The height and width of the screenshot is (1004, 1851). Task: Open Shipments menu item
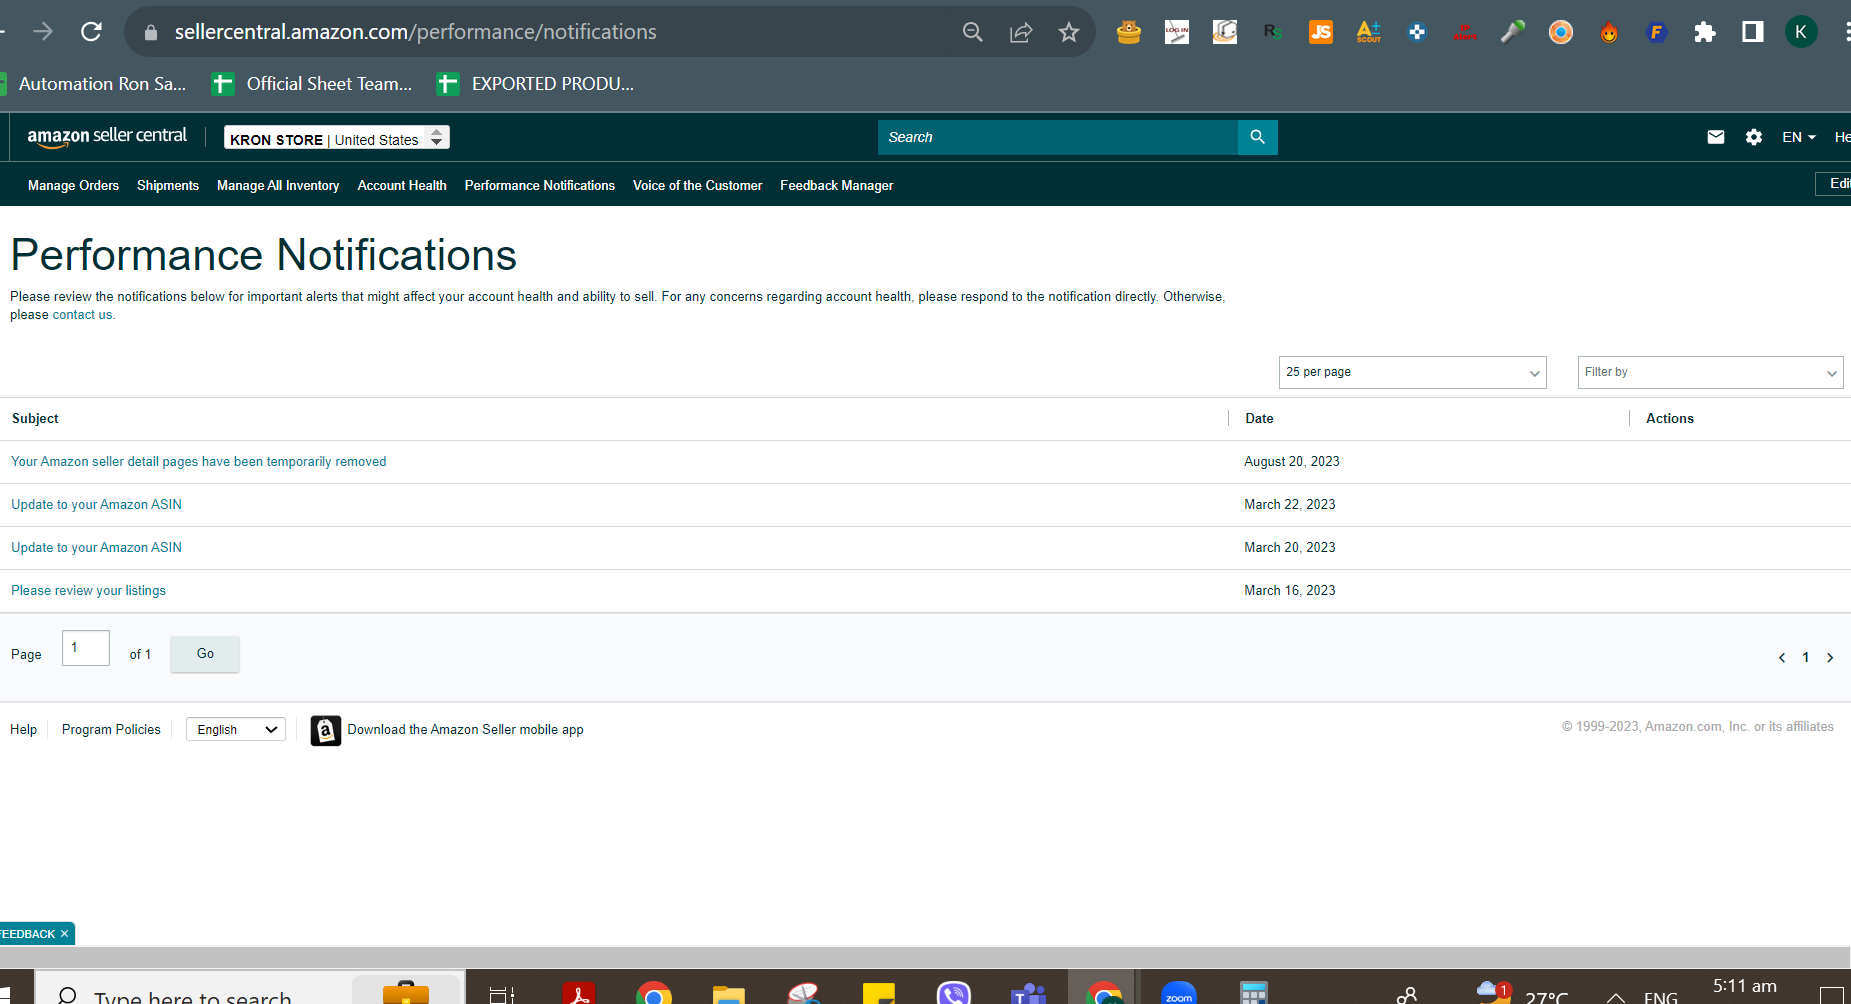(168, 185)
